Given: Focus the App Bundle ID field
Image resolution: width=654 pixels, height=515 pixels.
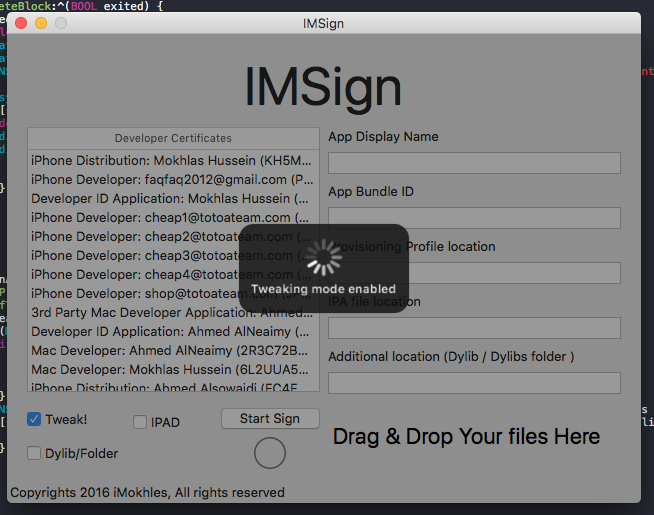Looking at the screenshot, I should coord(474,218).
